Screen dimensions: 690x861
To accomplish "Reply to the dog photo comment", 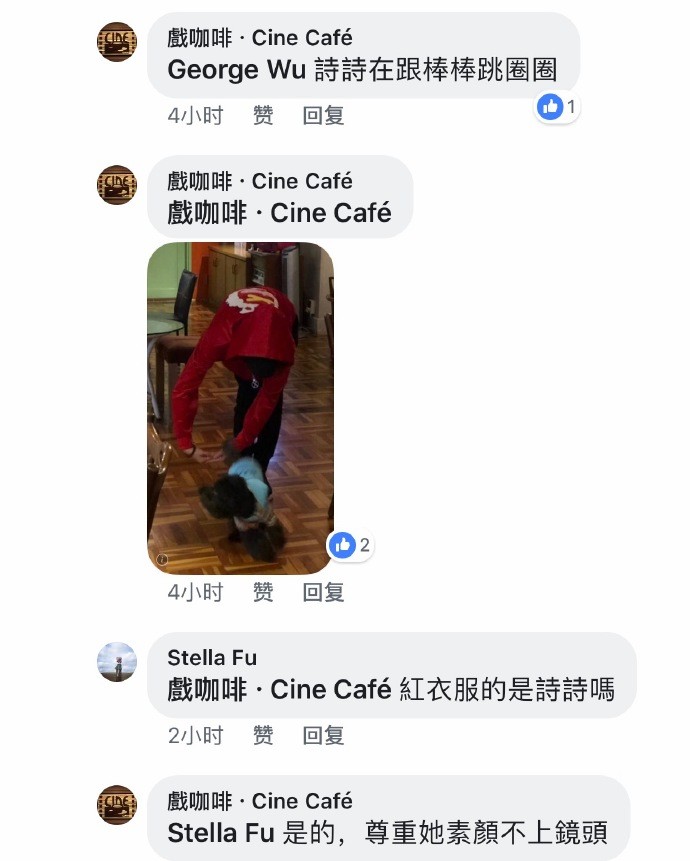I will tap(323, 592).
